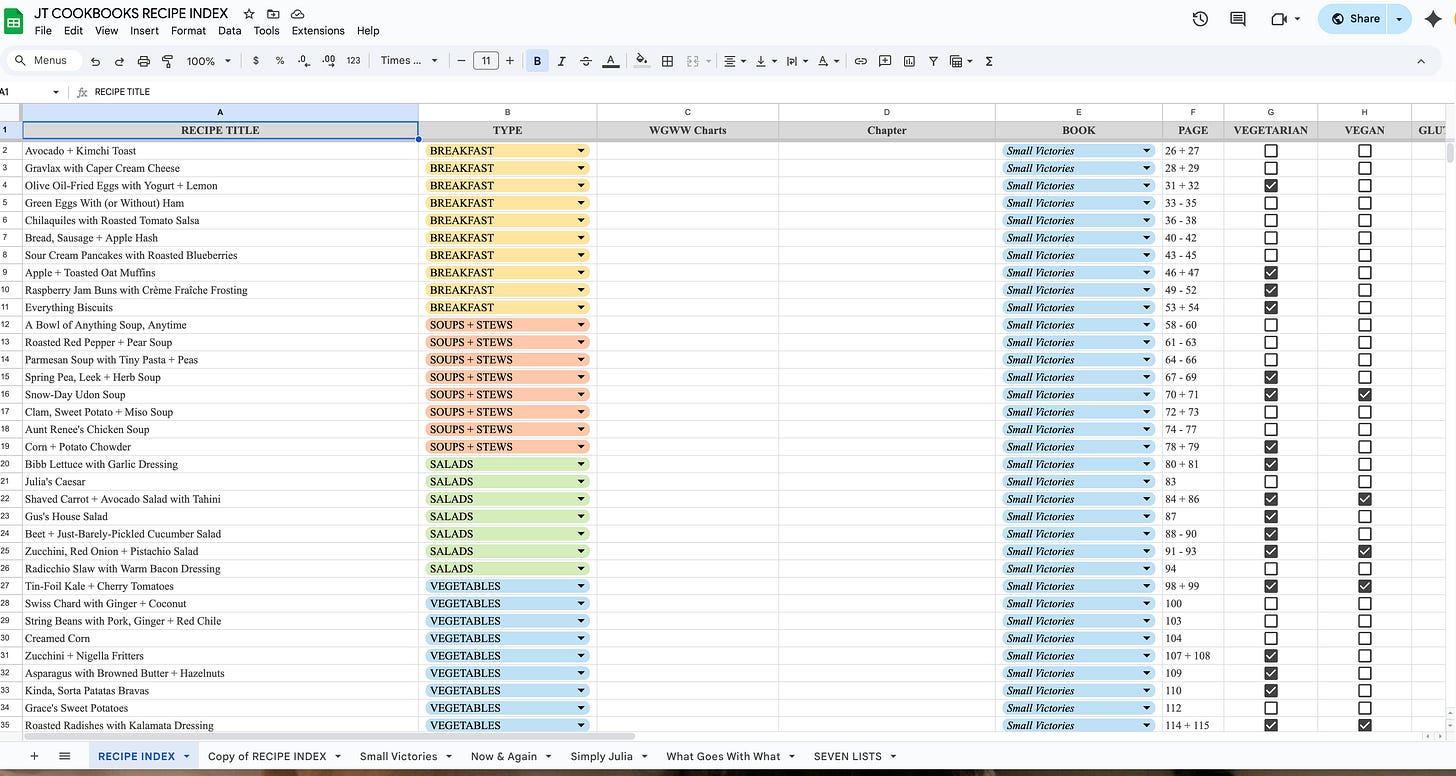
Task: Open Gemini sparkle icon
Action: click(1432, 19)
